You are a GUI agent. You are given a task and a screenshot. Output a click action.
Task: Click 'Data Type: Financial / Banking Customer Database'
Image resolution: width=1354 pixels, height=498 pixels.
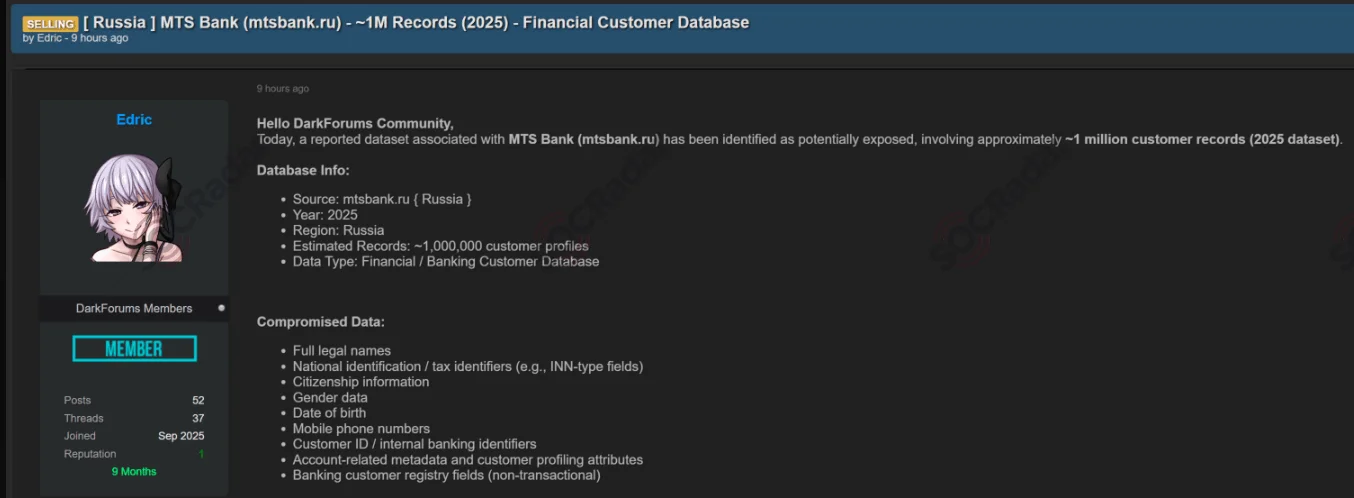(x=446, y=261)
